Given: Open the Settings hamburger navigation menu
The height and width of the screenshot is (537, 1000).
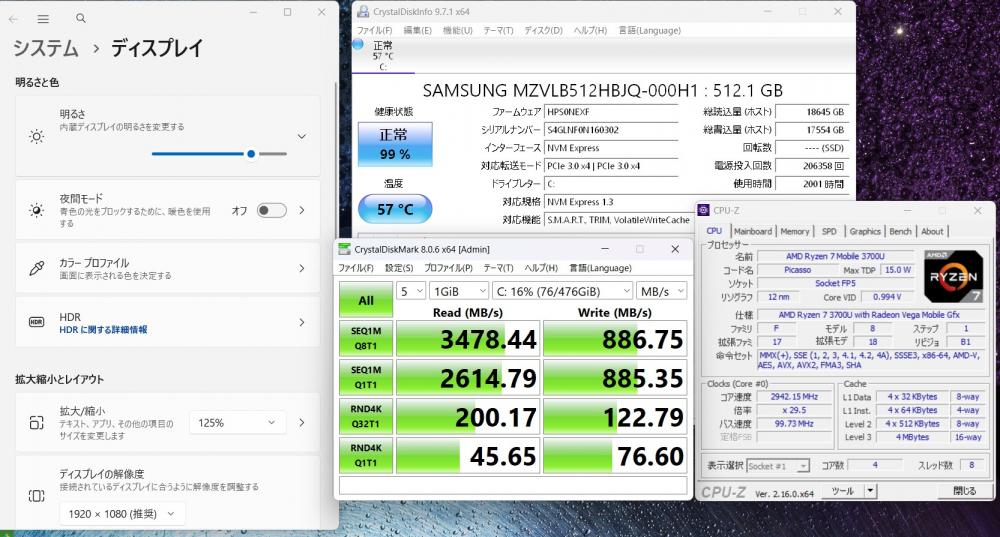Looking at the screenshot, I should click(43, 19).
